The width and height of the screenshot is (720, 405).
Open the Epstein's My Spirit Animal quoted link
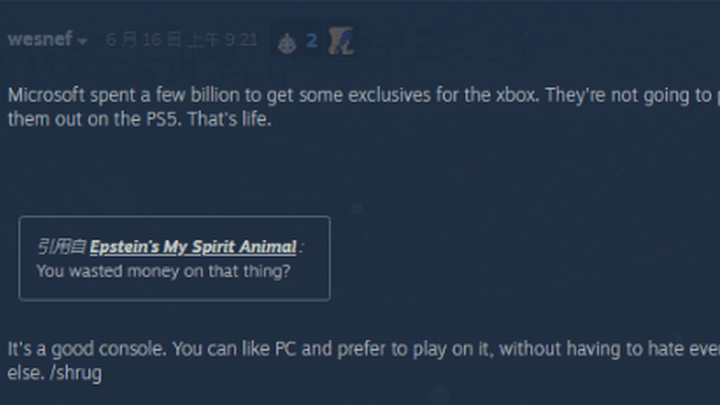pos(192,247)
